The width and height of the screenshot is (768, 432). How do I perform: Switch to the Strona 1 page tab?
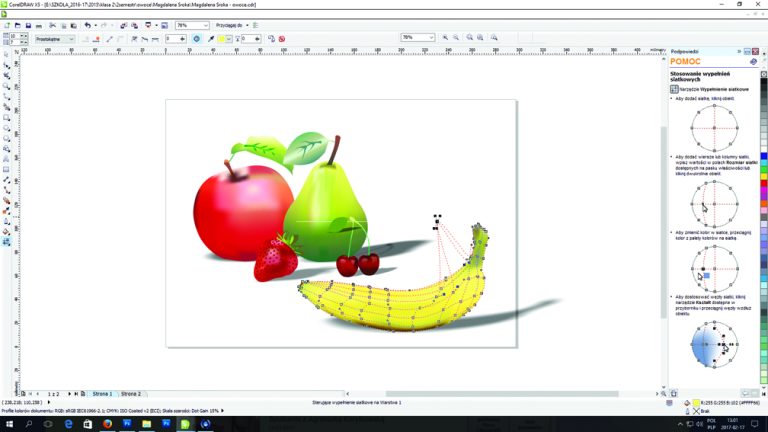pyautogui.click(x=102, y=394)
